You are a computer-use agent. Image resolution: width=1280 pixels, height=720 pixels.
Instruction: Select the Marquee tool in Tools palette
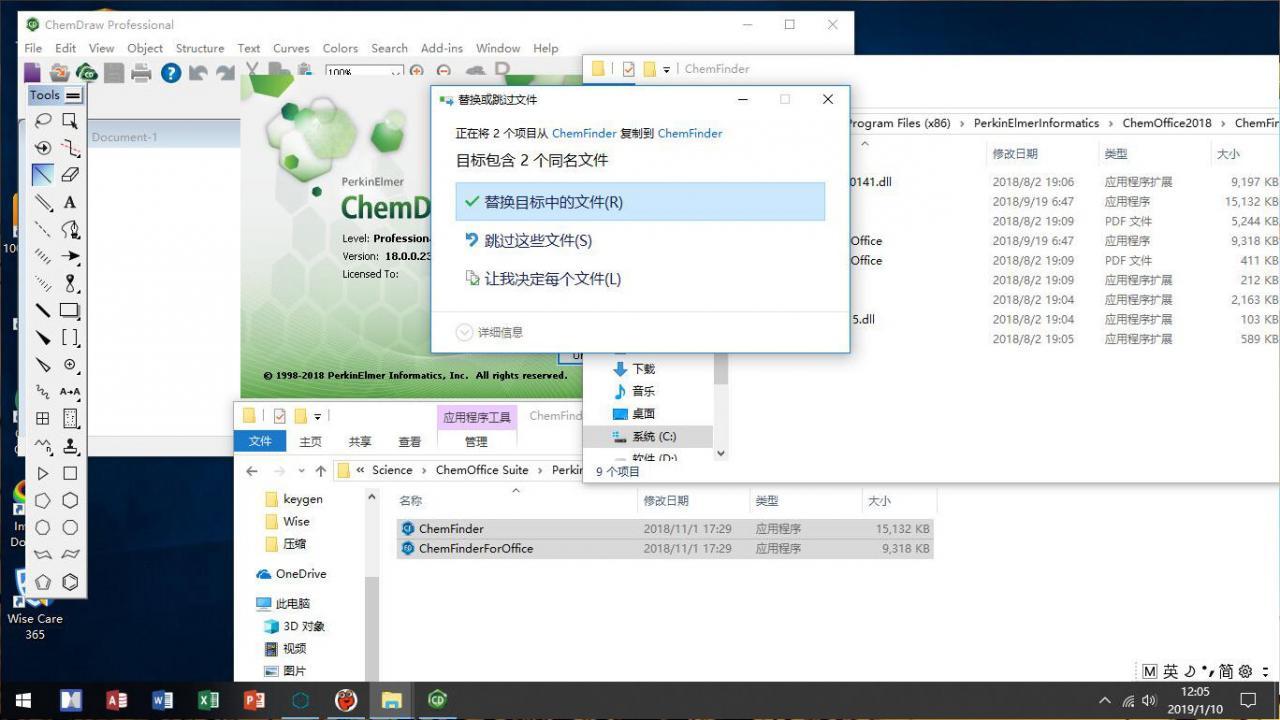(70, 121)
